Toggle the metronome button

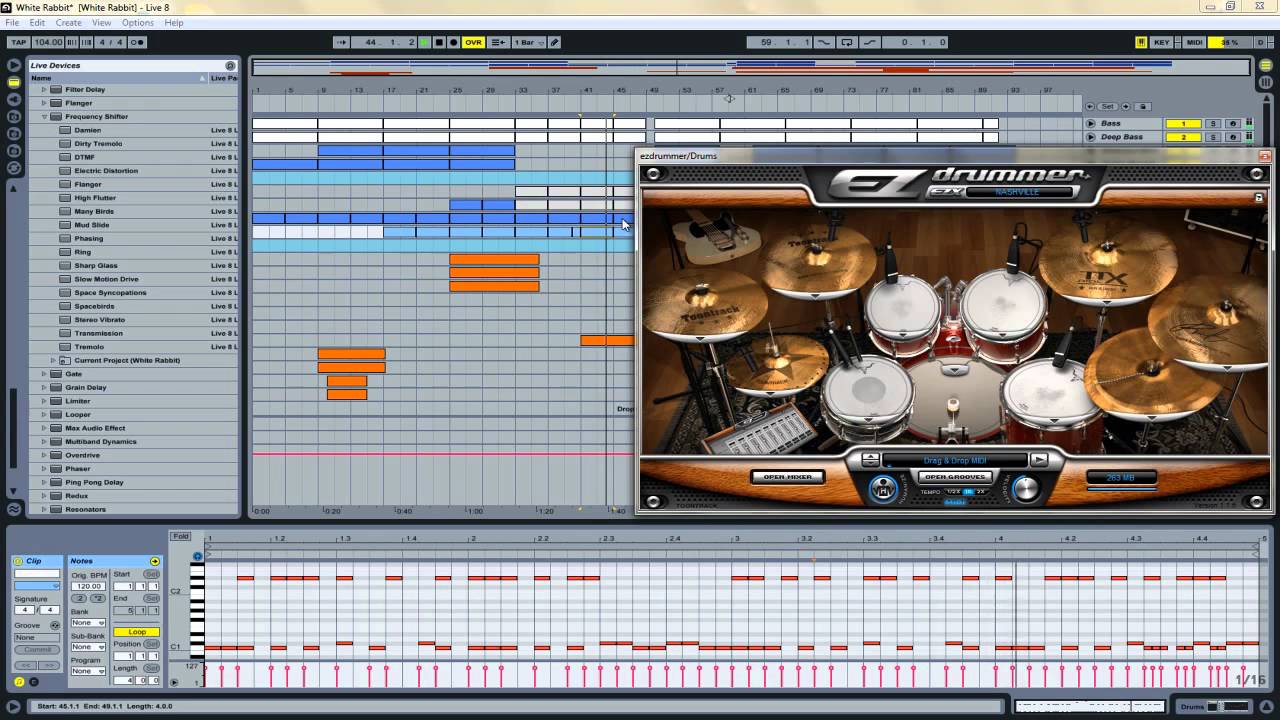point(137,42)
